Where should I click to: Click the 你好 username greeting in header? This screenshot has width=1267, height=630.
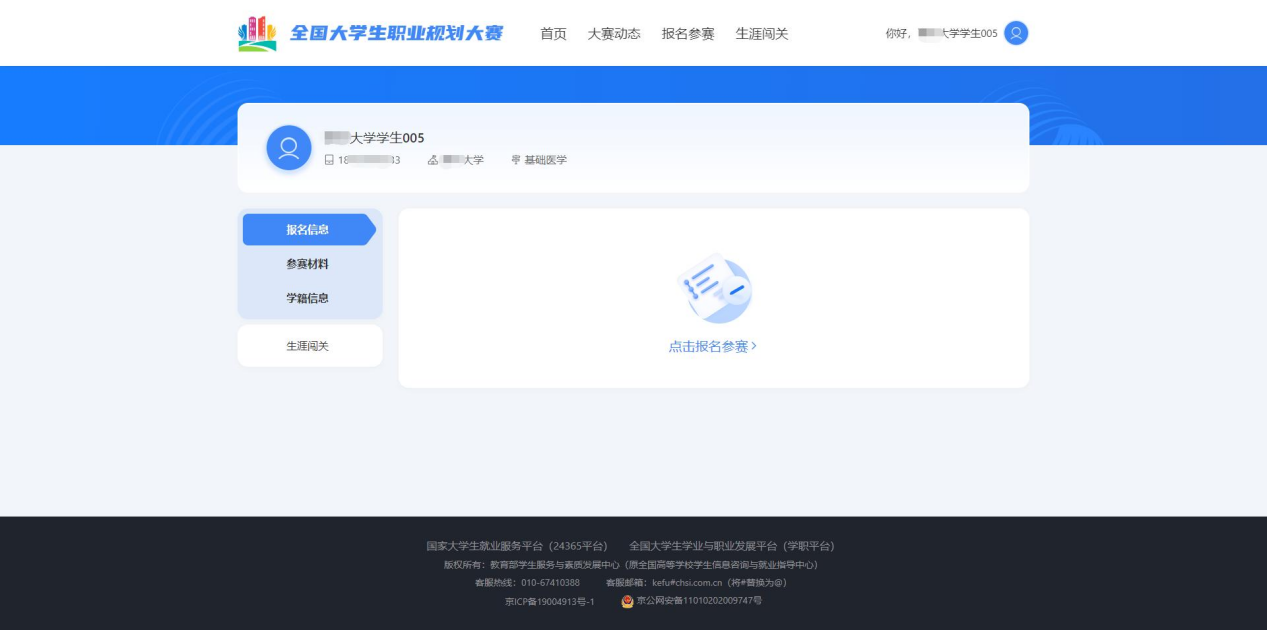click(941, 34)
